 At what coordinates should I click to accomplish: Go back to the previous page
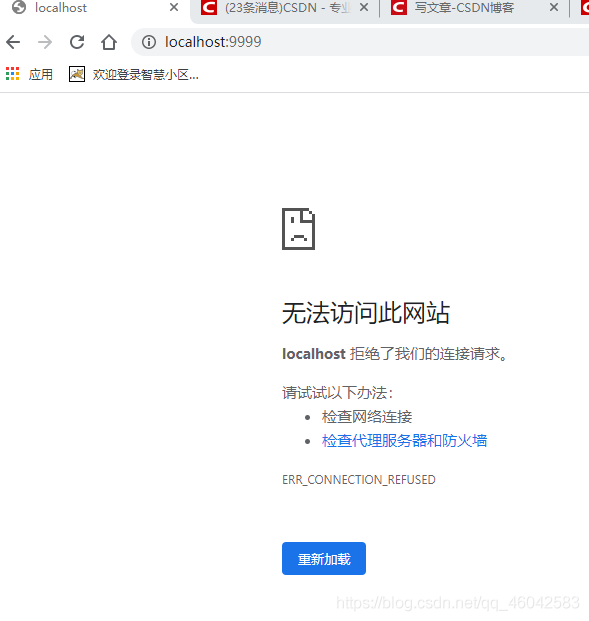point(13,42)
